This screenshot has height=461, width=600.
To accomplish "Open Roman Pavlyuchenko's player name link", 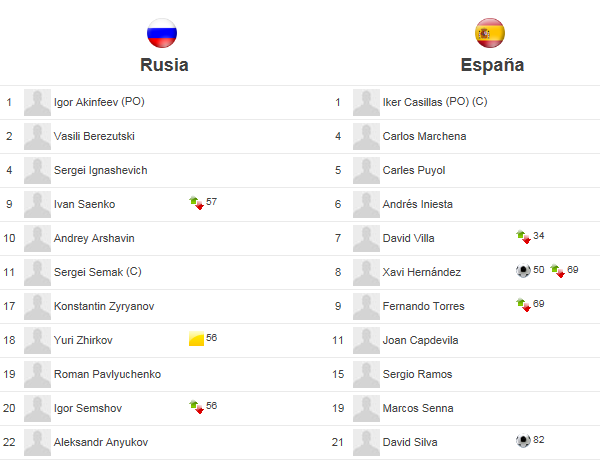I will [x=107, y=374].
